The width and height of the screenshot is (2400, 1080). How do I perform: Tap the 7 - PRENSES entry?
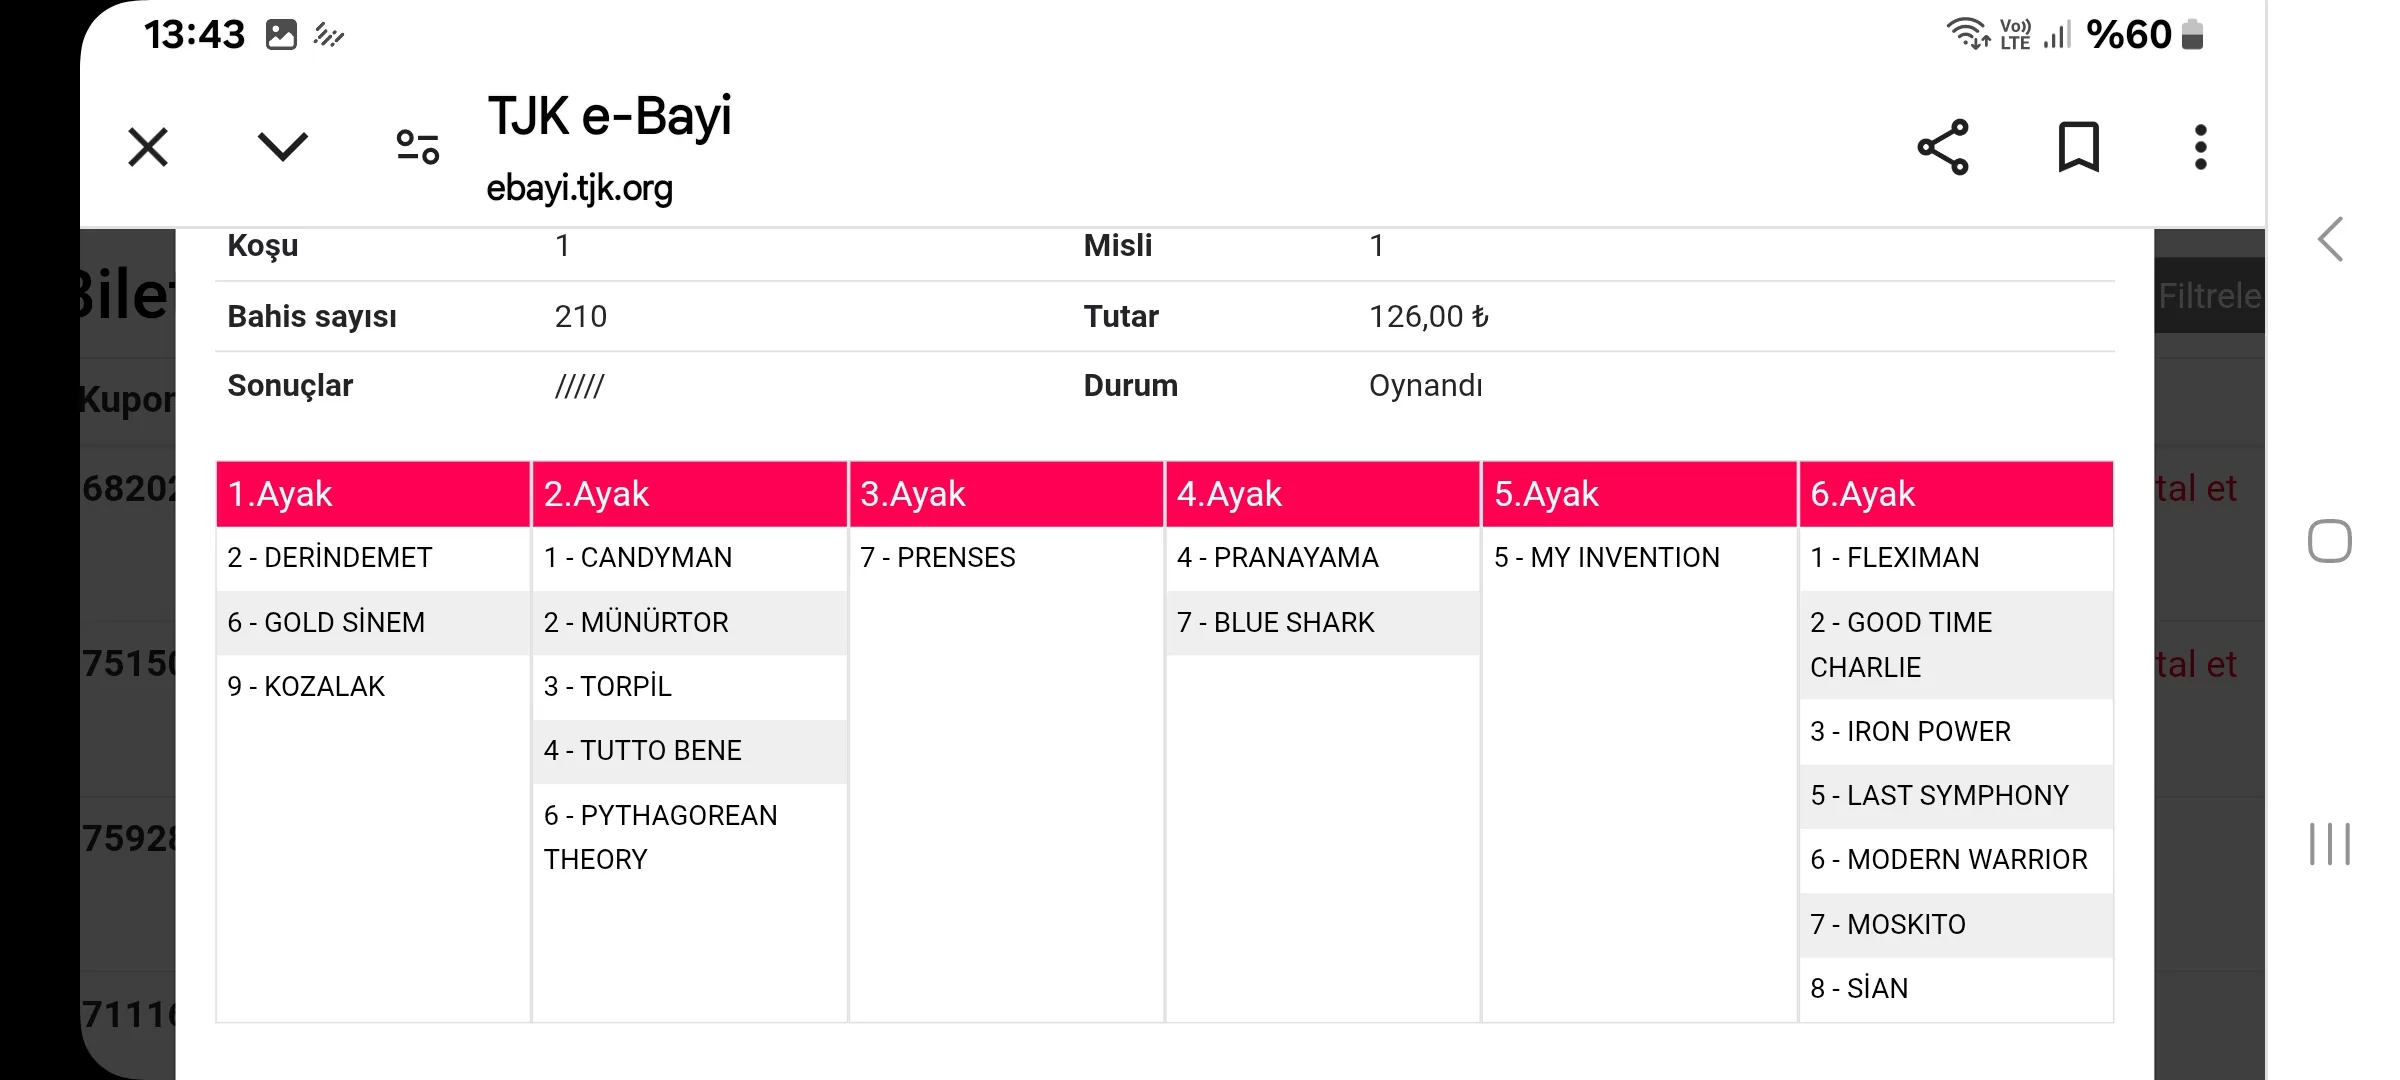click(x=937, y=558)
